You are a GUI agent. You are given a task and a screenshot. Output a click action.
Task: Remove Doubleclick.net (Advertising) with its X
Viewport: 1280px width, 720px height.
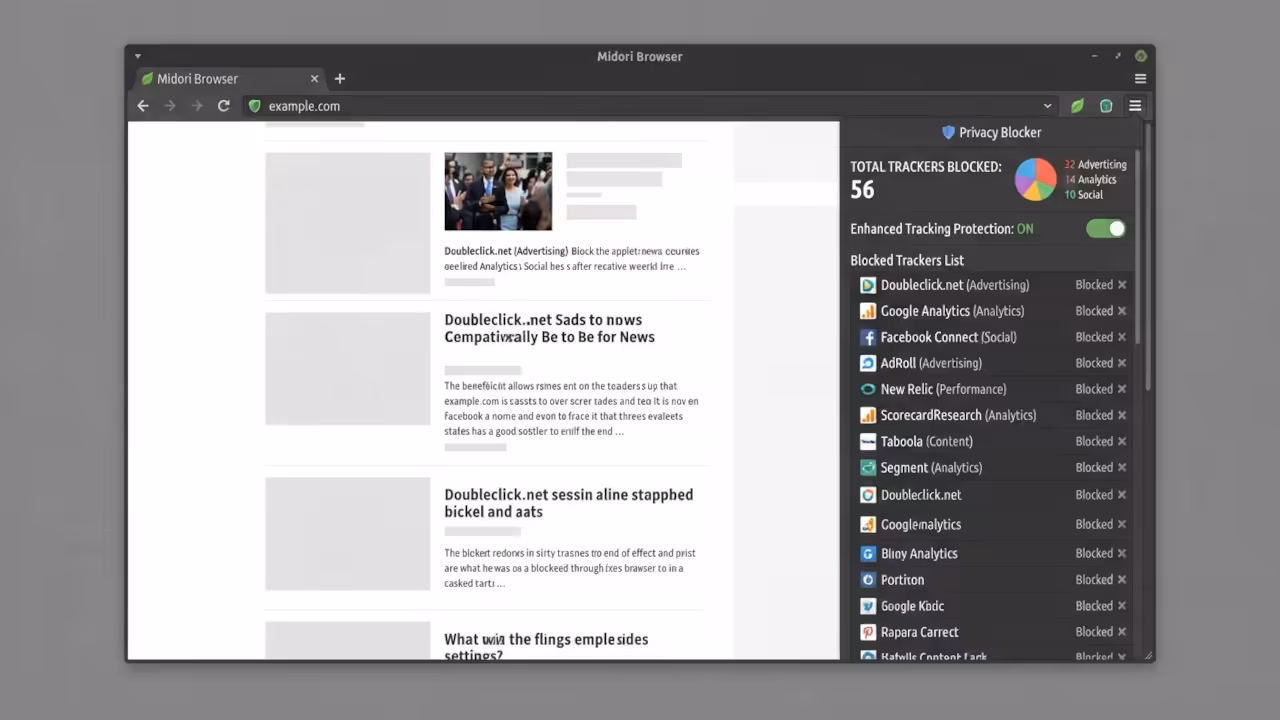[1122, 285]
